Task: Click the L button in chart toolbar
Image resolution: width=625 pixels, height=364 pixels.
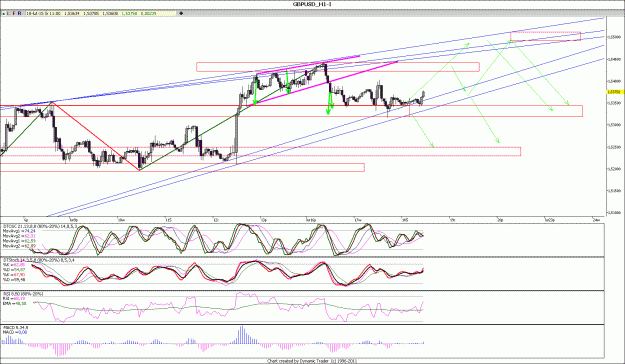Action: 8,13
